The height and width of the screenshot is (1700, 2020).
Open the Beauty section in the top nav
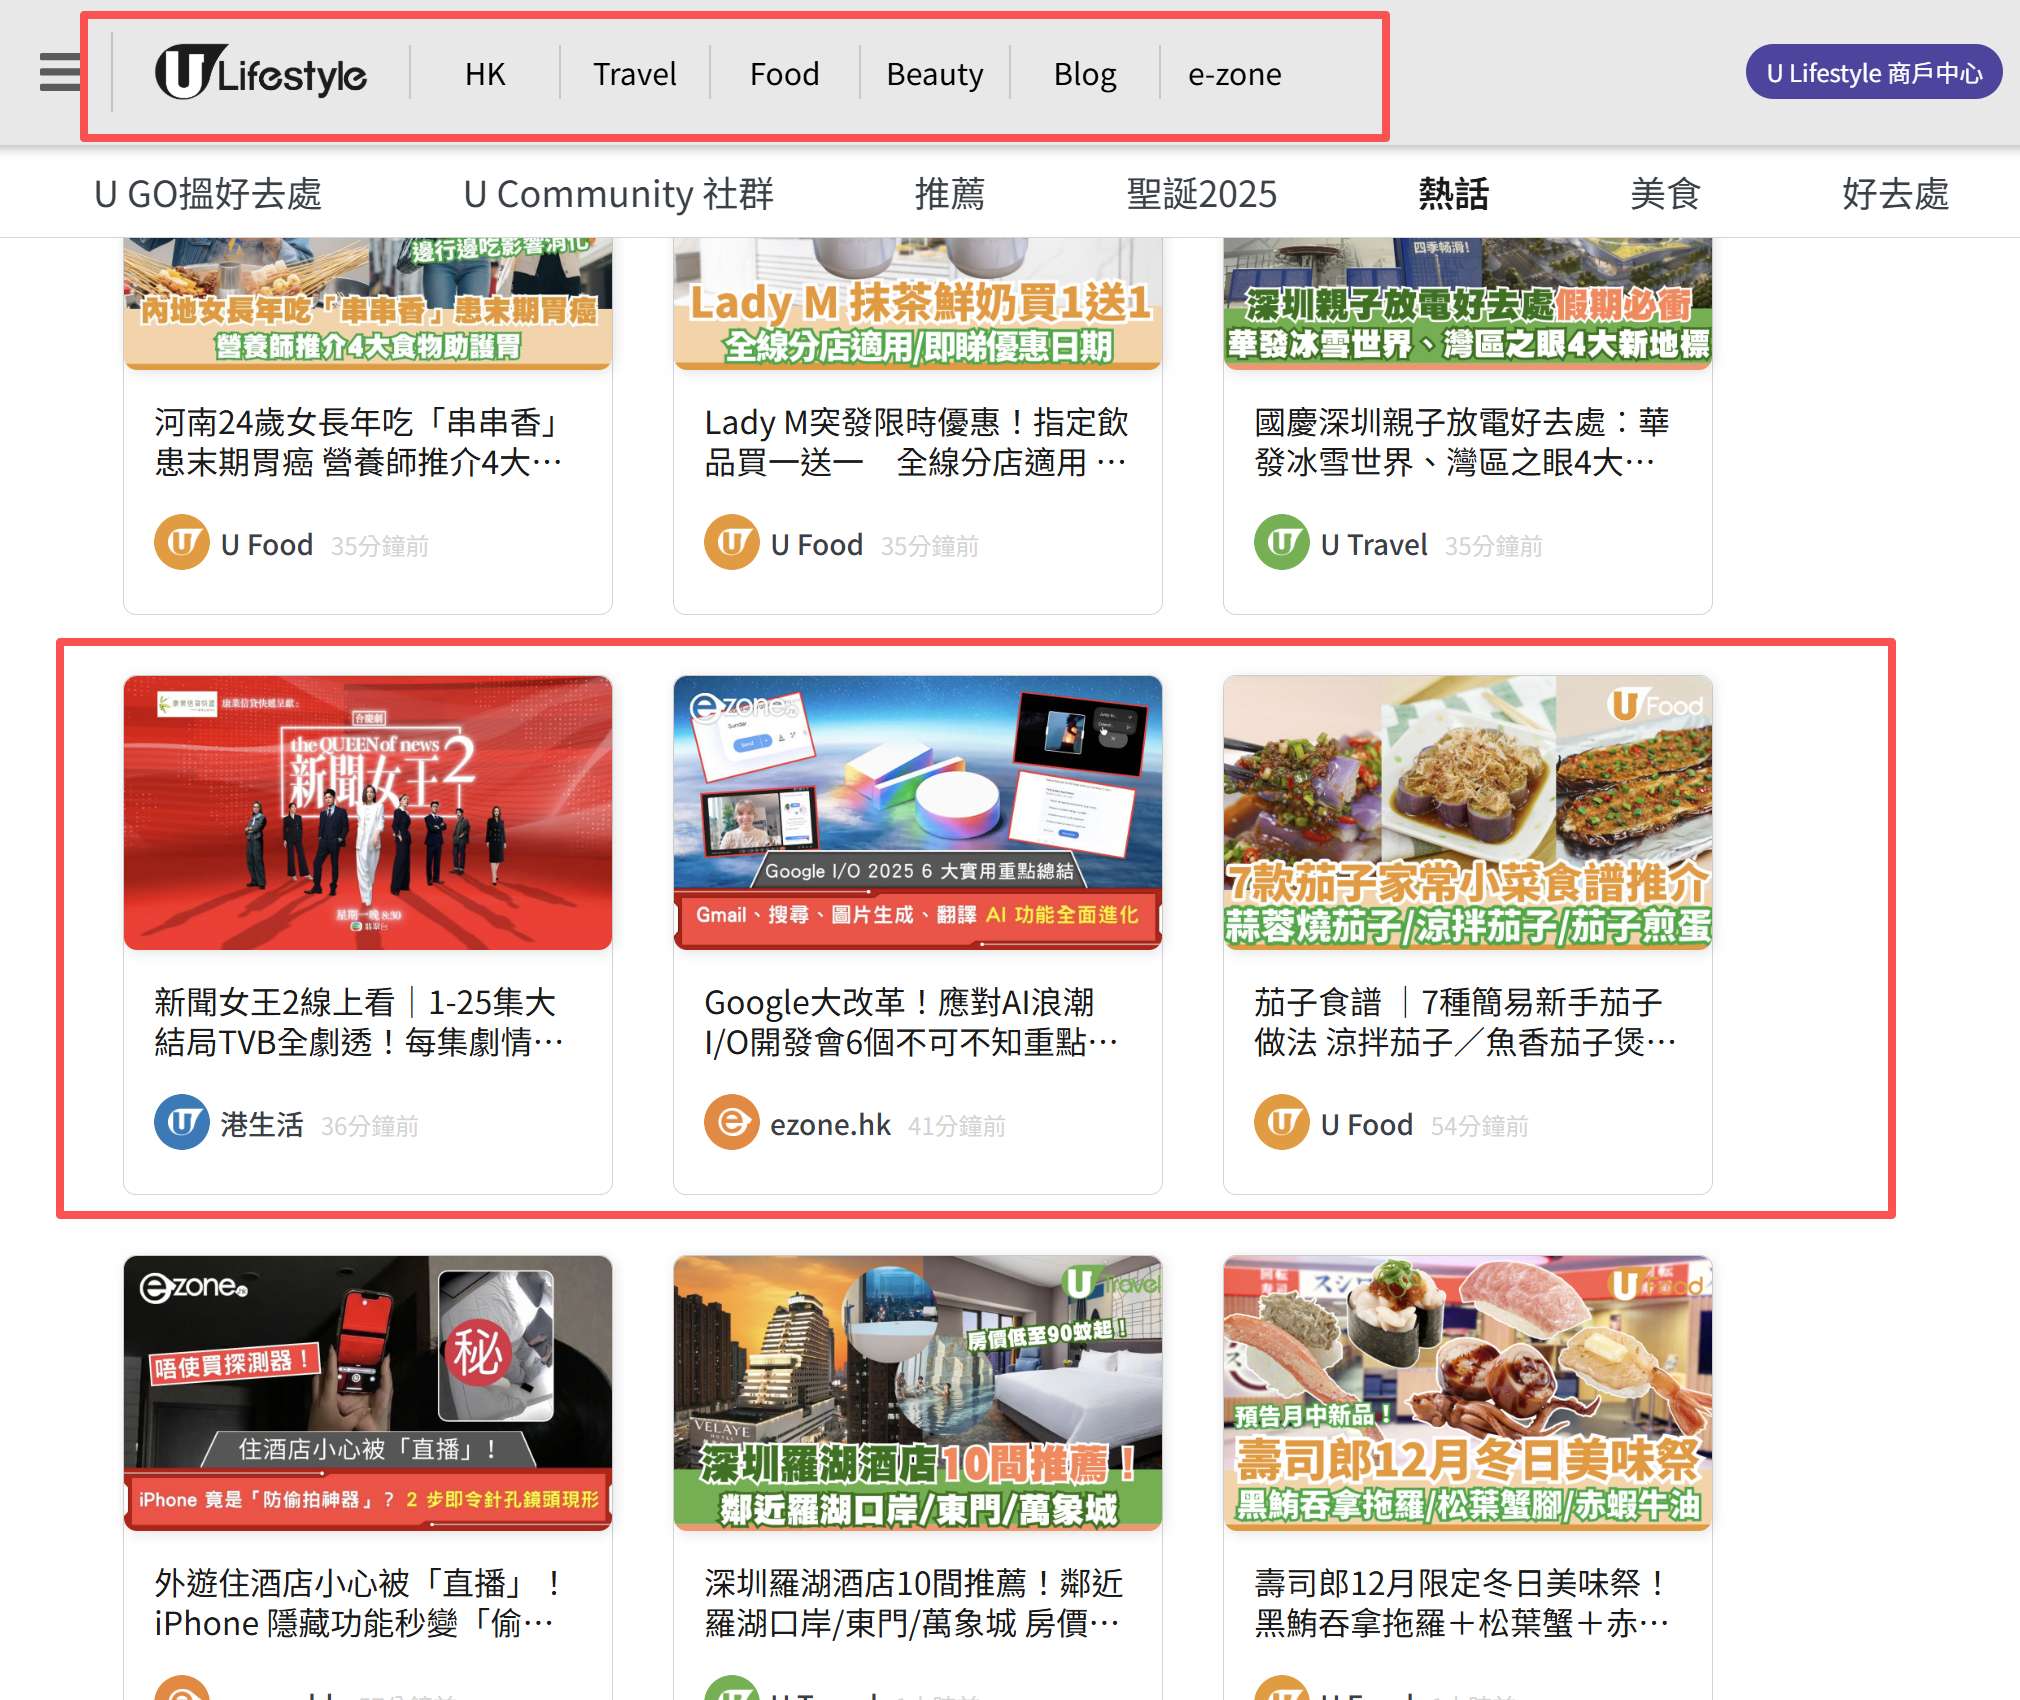934,74
